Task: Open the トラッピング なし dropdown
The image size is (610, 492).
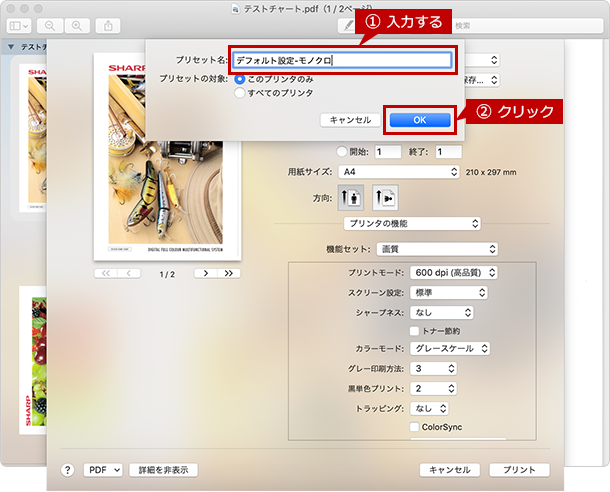Action: (429, 408)
